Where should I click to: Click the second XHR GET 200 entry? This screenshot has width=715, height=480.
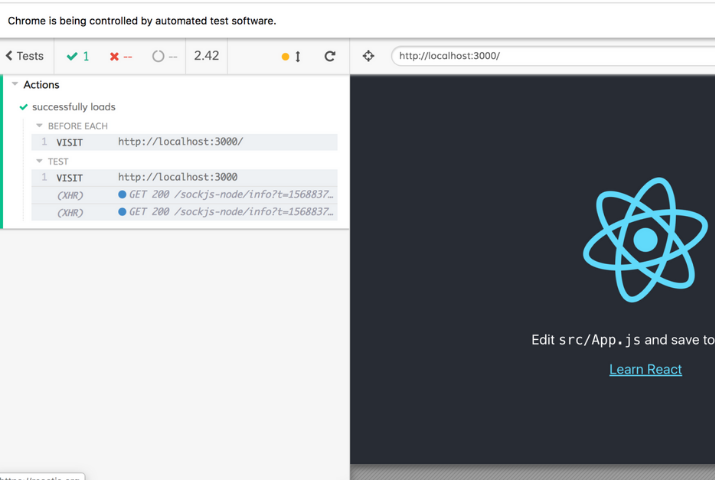tap(225, 212)
